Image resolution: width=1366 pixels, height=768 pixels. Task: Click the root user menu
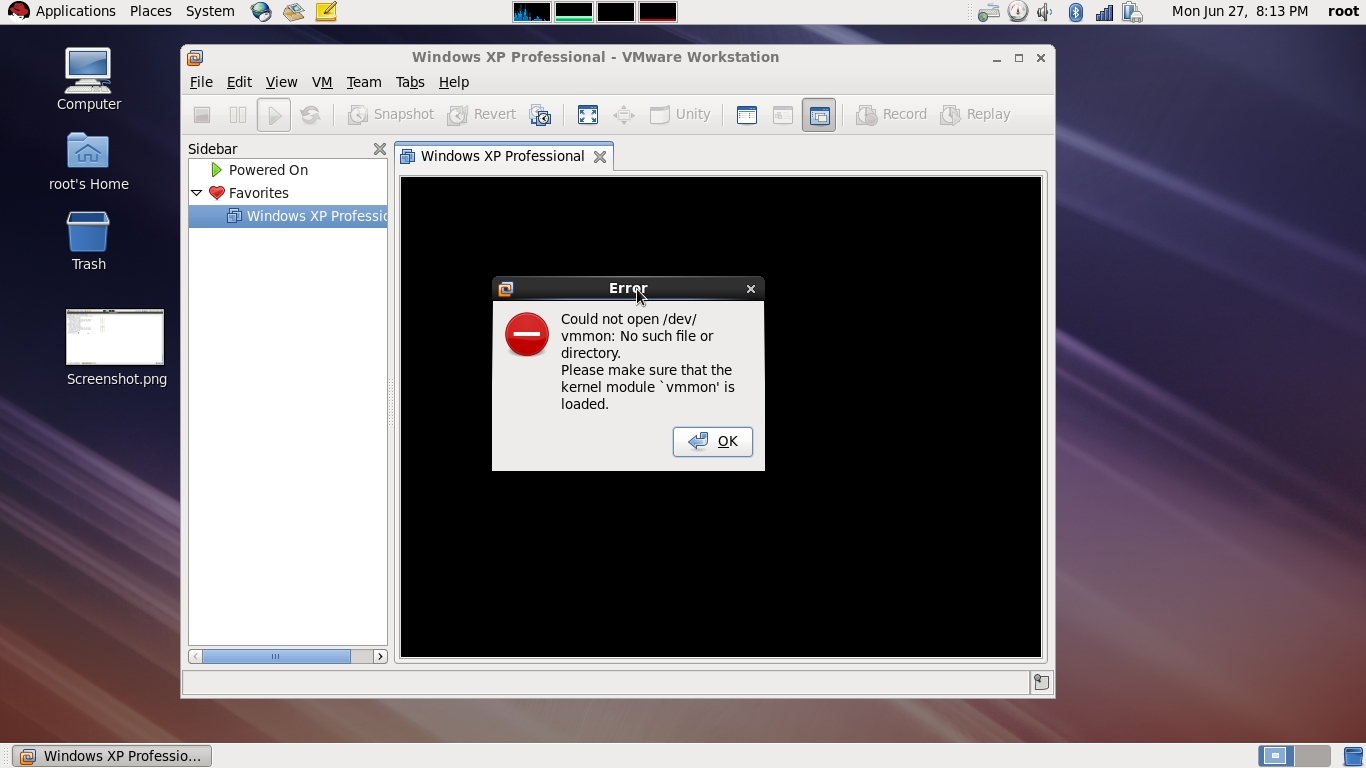[1343, 11]
